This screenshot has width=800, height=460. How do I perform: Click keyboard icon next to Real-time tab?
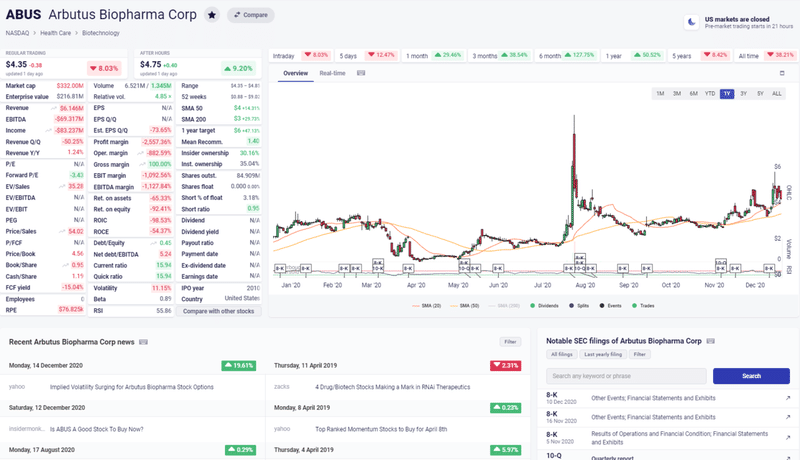click(361, 73)
